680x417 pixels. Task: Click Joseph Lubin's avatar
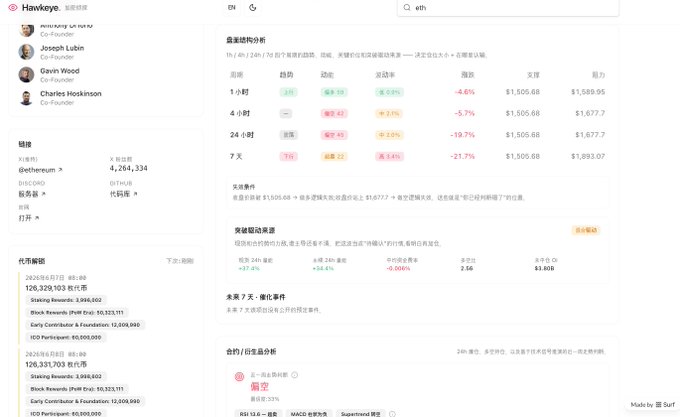(26, 52)
